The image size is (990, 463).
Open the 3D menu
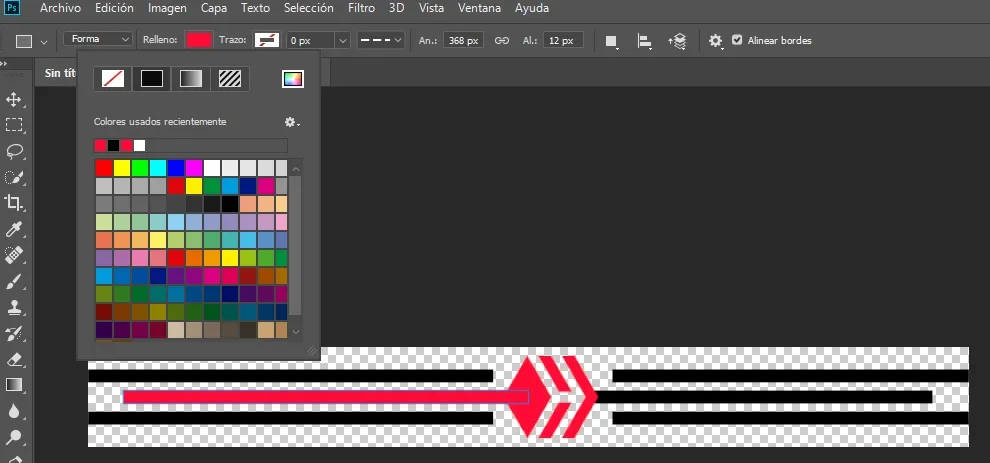[x=397, y=8]
